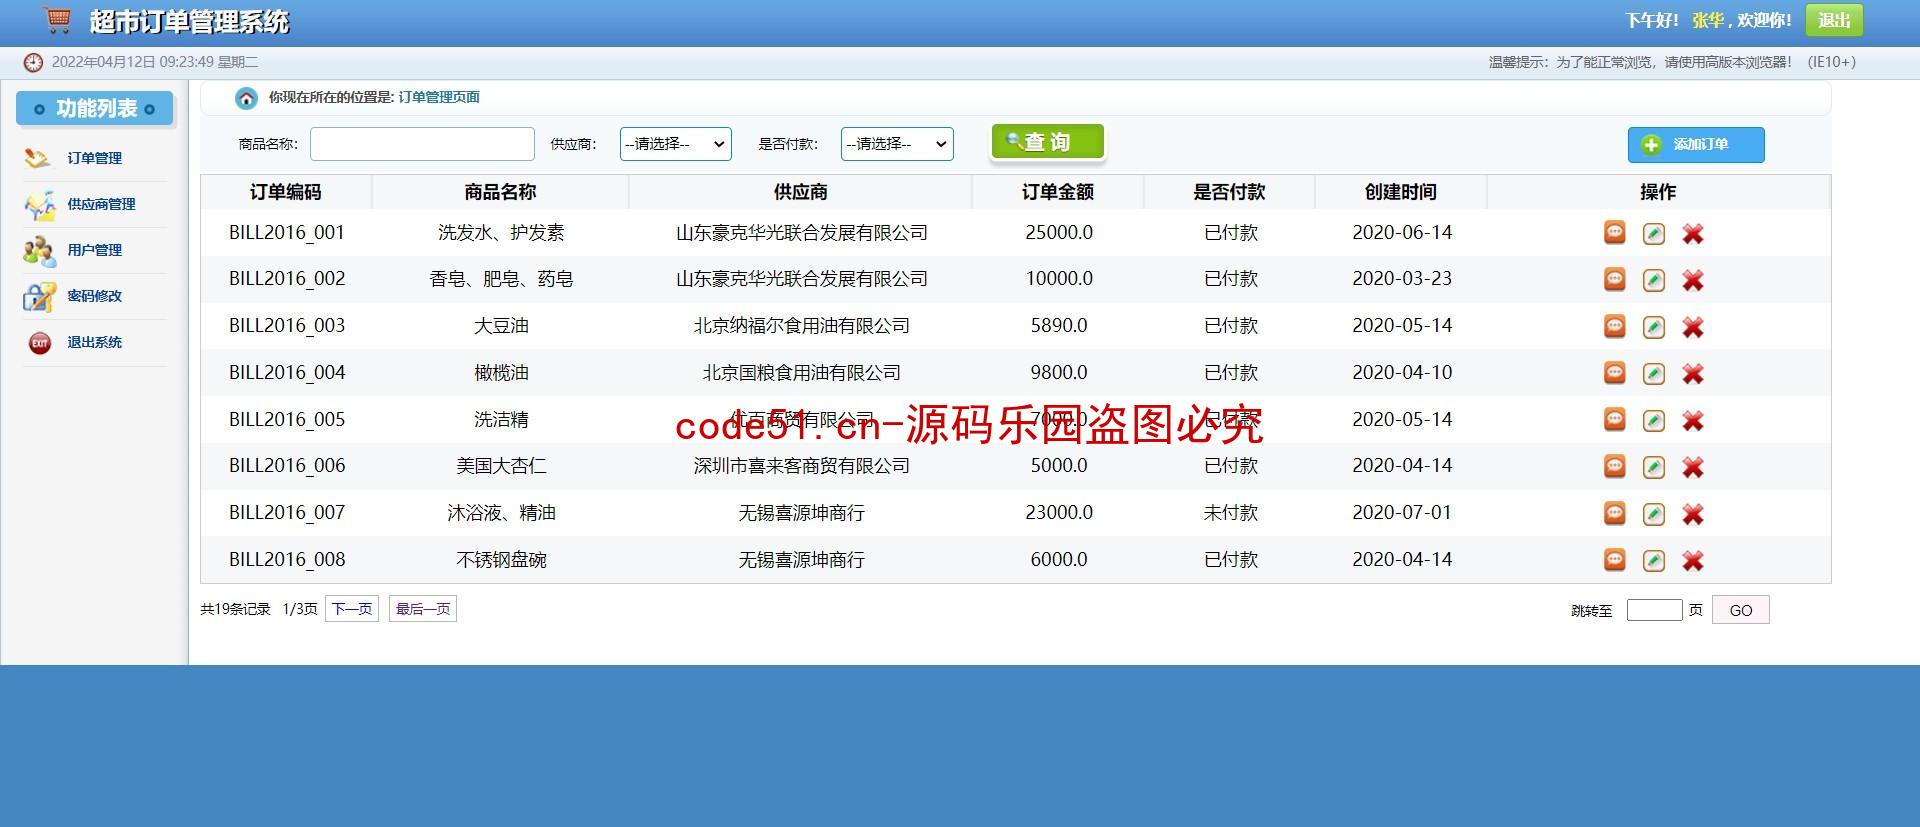This screenshot has width=1920, height=827.
Task: Go to 下一页 next page
Action: 352,609
